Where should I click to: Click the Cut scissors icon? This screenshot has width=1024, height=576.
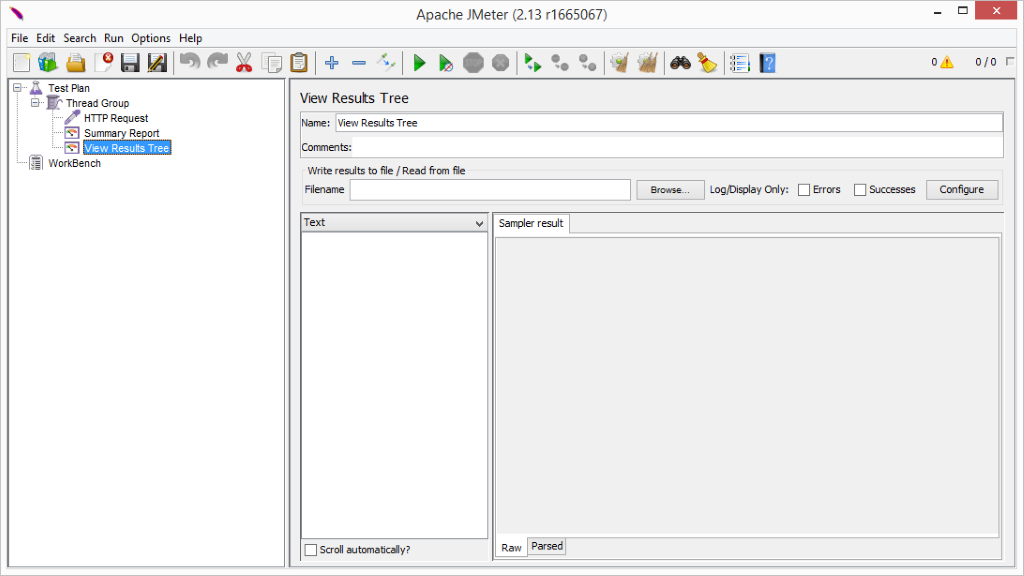[244, 63]
